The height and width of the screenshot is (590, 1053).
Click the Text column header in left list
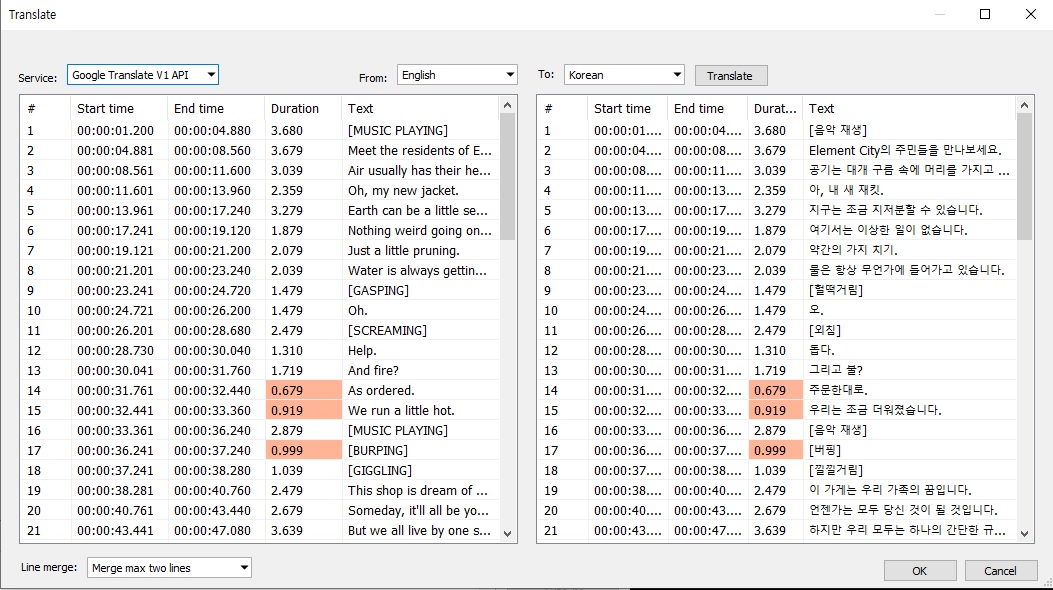click(x=421, y=109)
